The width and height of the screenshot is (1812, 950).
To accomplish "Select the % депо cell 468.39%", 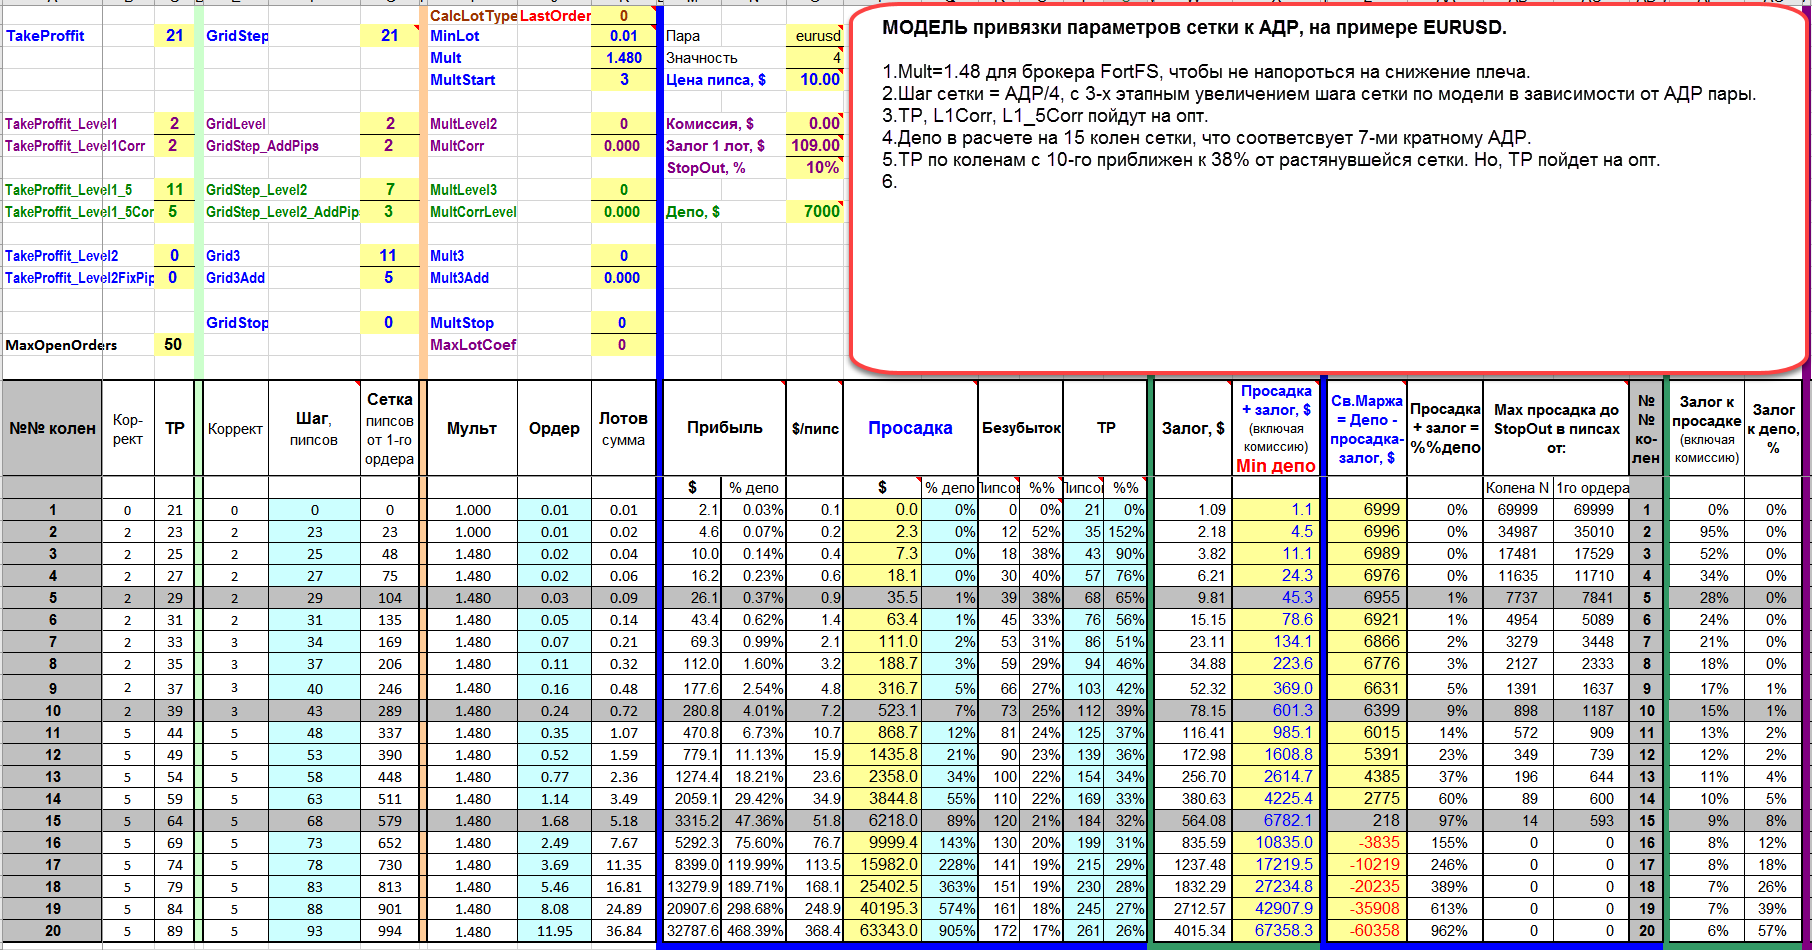I will 754,931.
